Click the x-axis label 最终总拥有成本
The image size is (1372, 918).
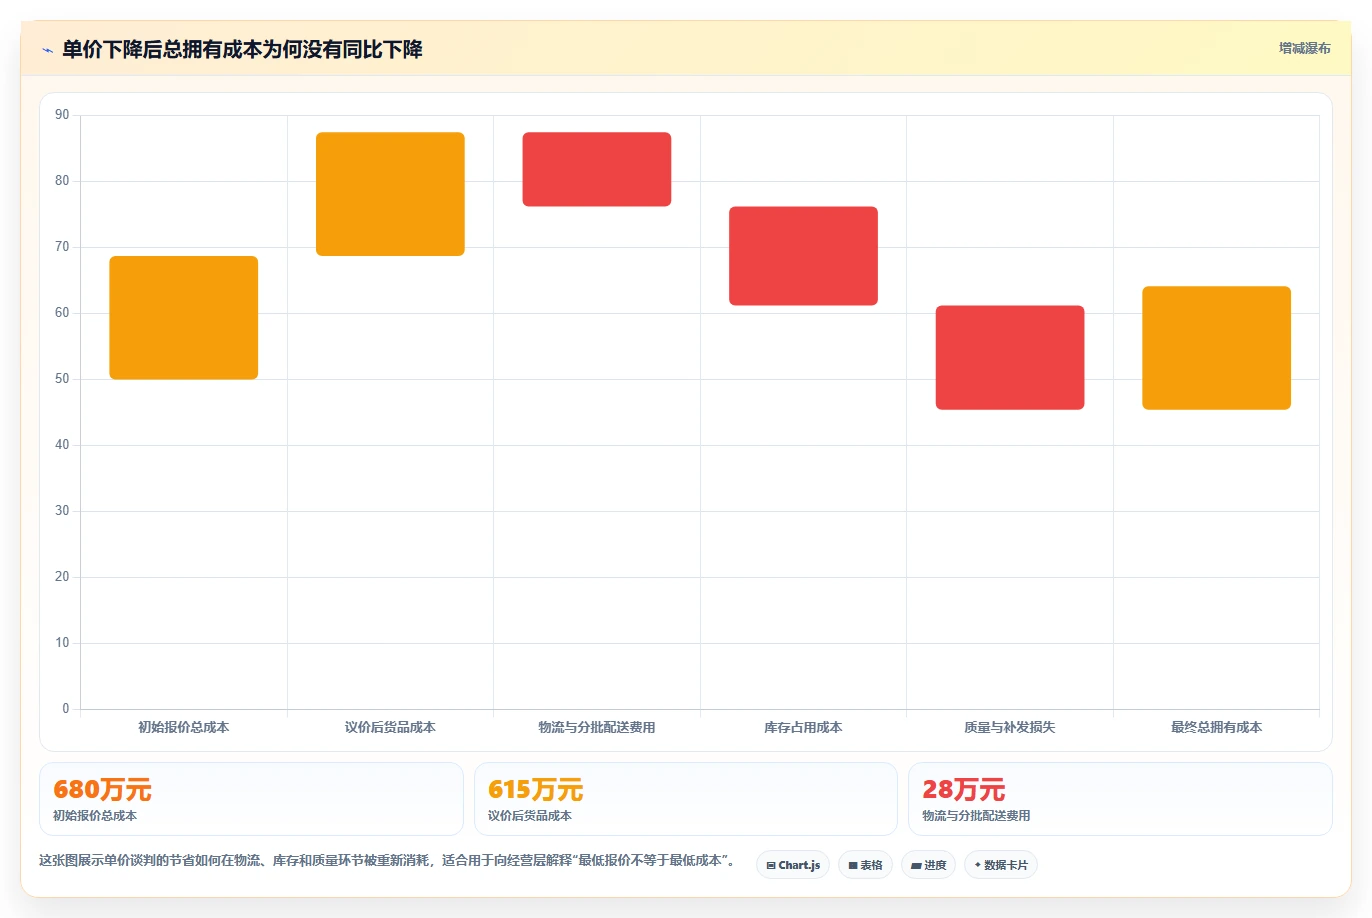[x=1216, y=727]
